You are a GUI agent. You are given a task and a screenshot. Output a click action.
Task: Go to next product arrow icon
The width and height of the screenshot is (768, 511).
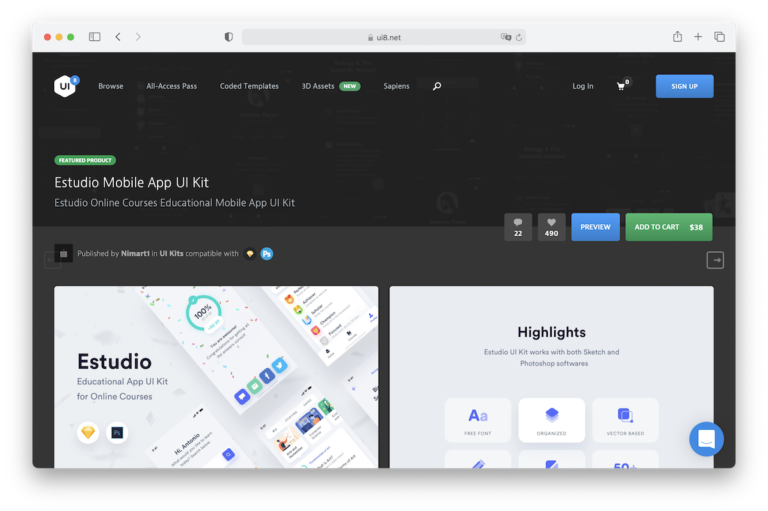click(x=715, y=260)
